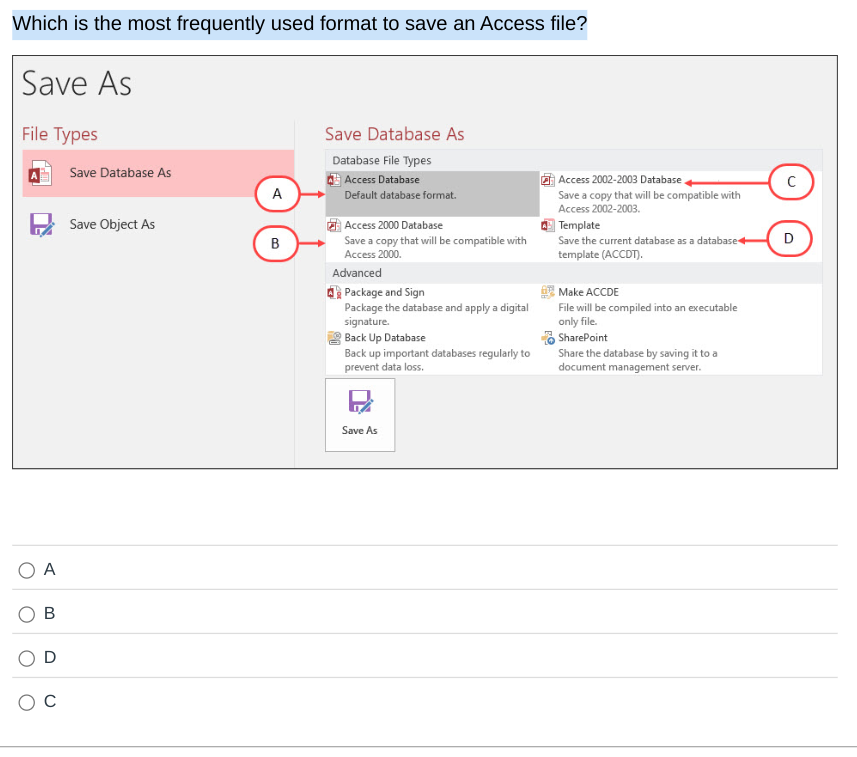This screenshot has height=757, width=857.
Task: Select answer option D
Action: tap(26, 658)
